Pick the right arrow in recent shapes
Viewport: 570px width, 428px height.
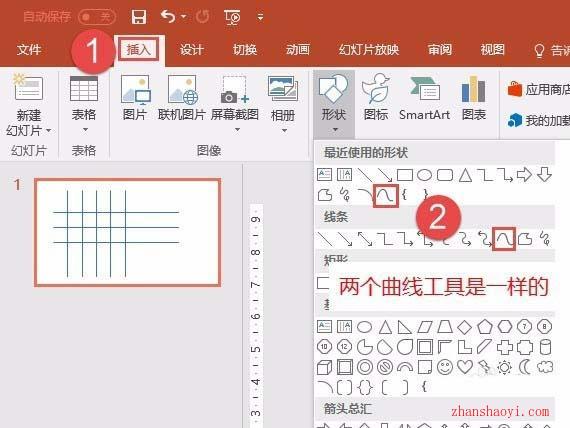coord(524,175)
